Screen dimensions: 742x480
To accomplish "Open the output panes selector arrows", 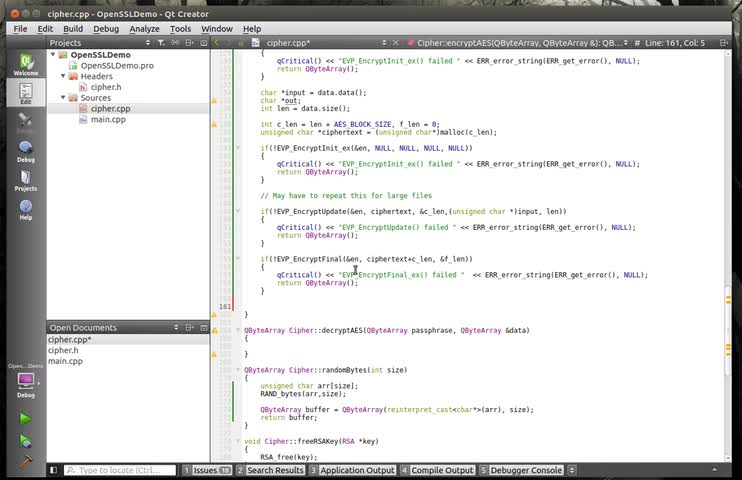I will [x=572, y=470].
